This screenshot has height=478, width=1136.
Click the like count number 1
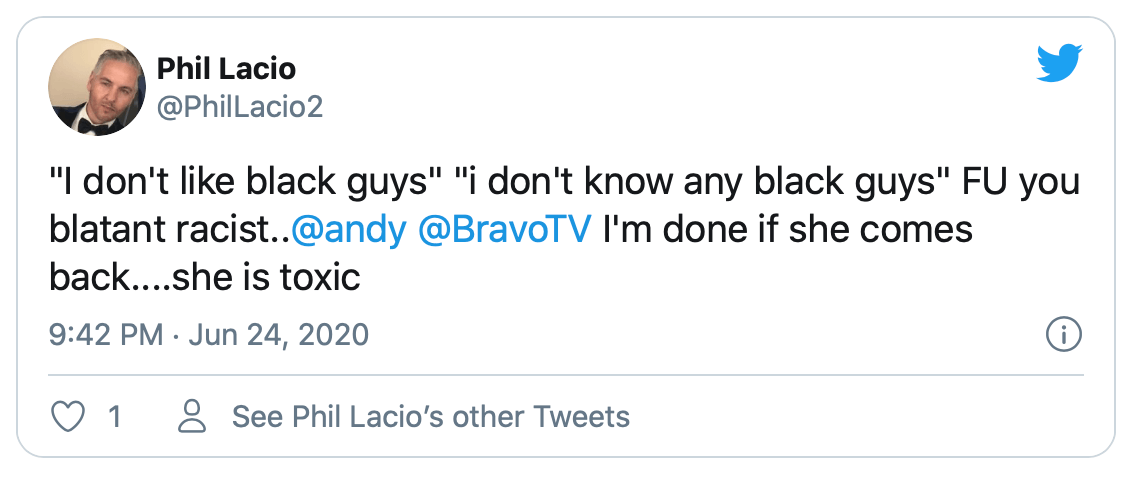(114, 416)
